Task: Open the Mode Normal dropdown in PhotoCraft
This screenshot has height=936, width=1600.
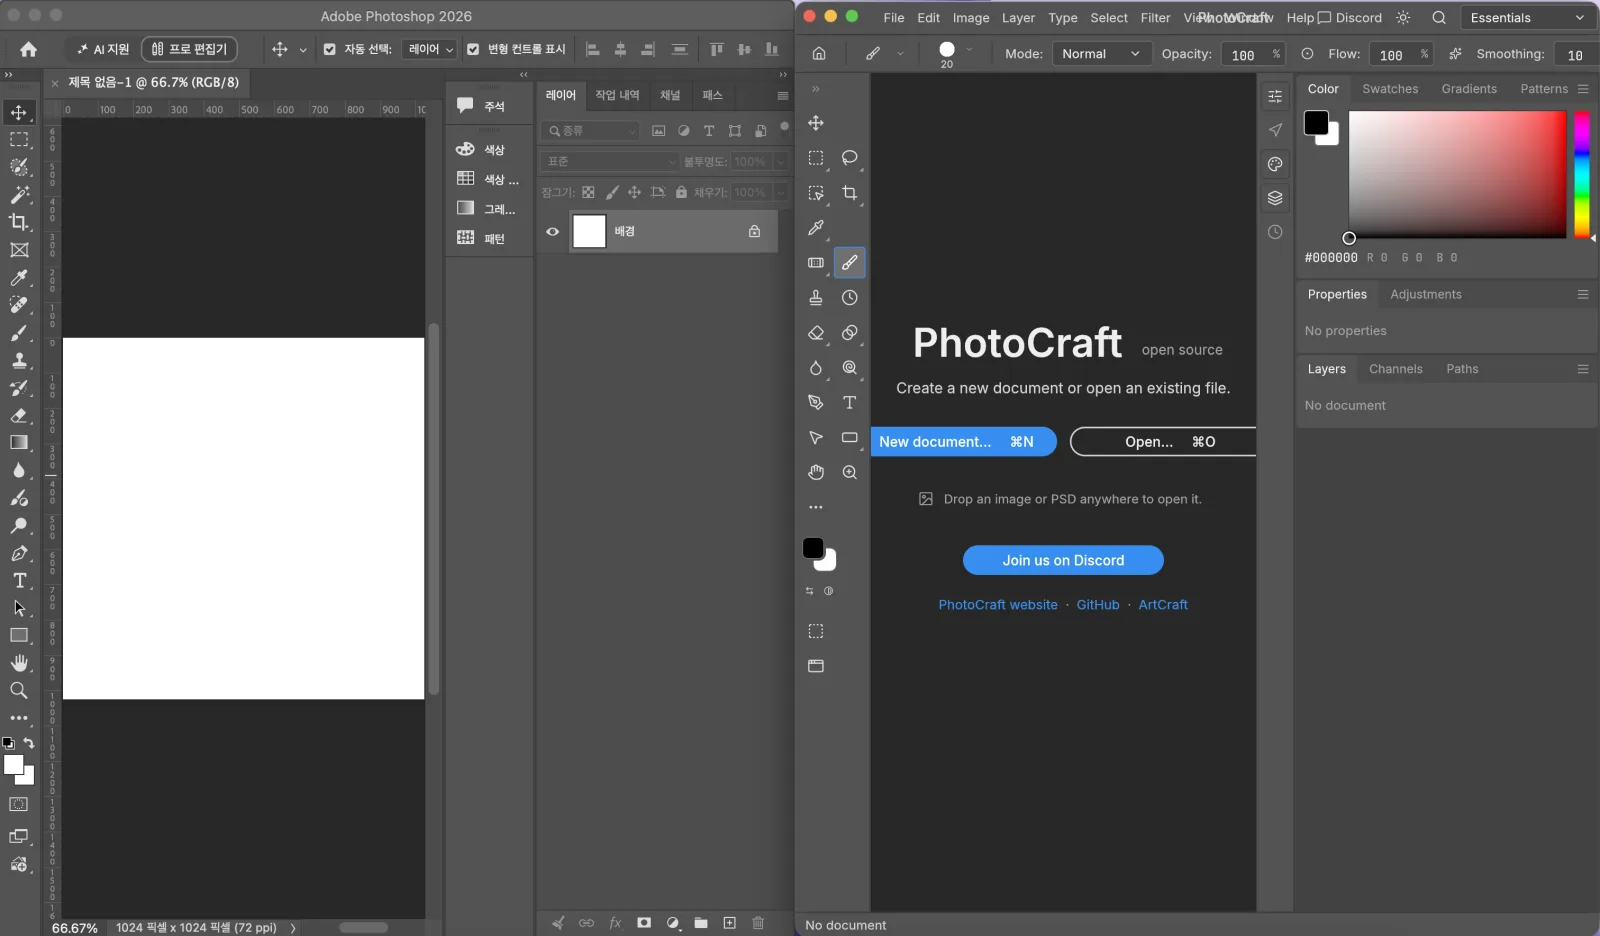Action: tap(1100, 54)
